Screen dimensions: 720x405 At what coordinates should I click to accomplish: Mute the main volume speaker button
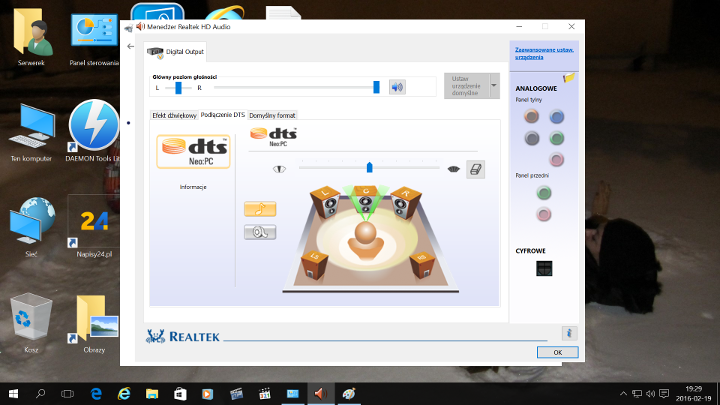[397, 87]
